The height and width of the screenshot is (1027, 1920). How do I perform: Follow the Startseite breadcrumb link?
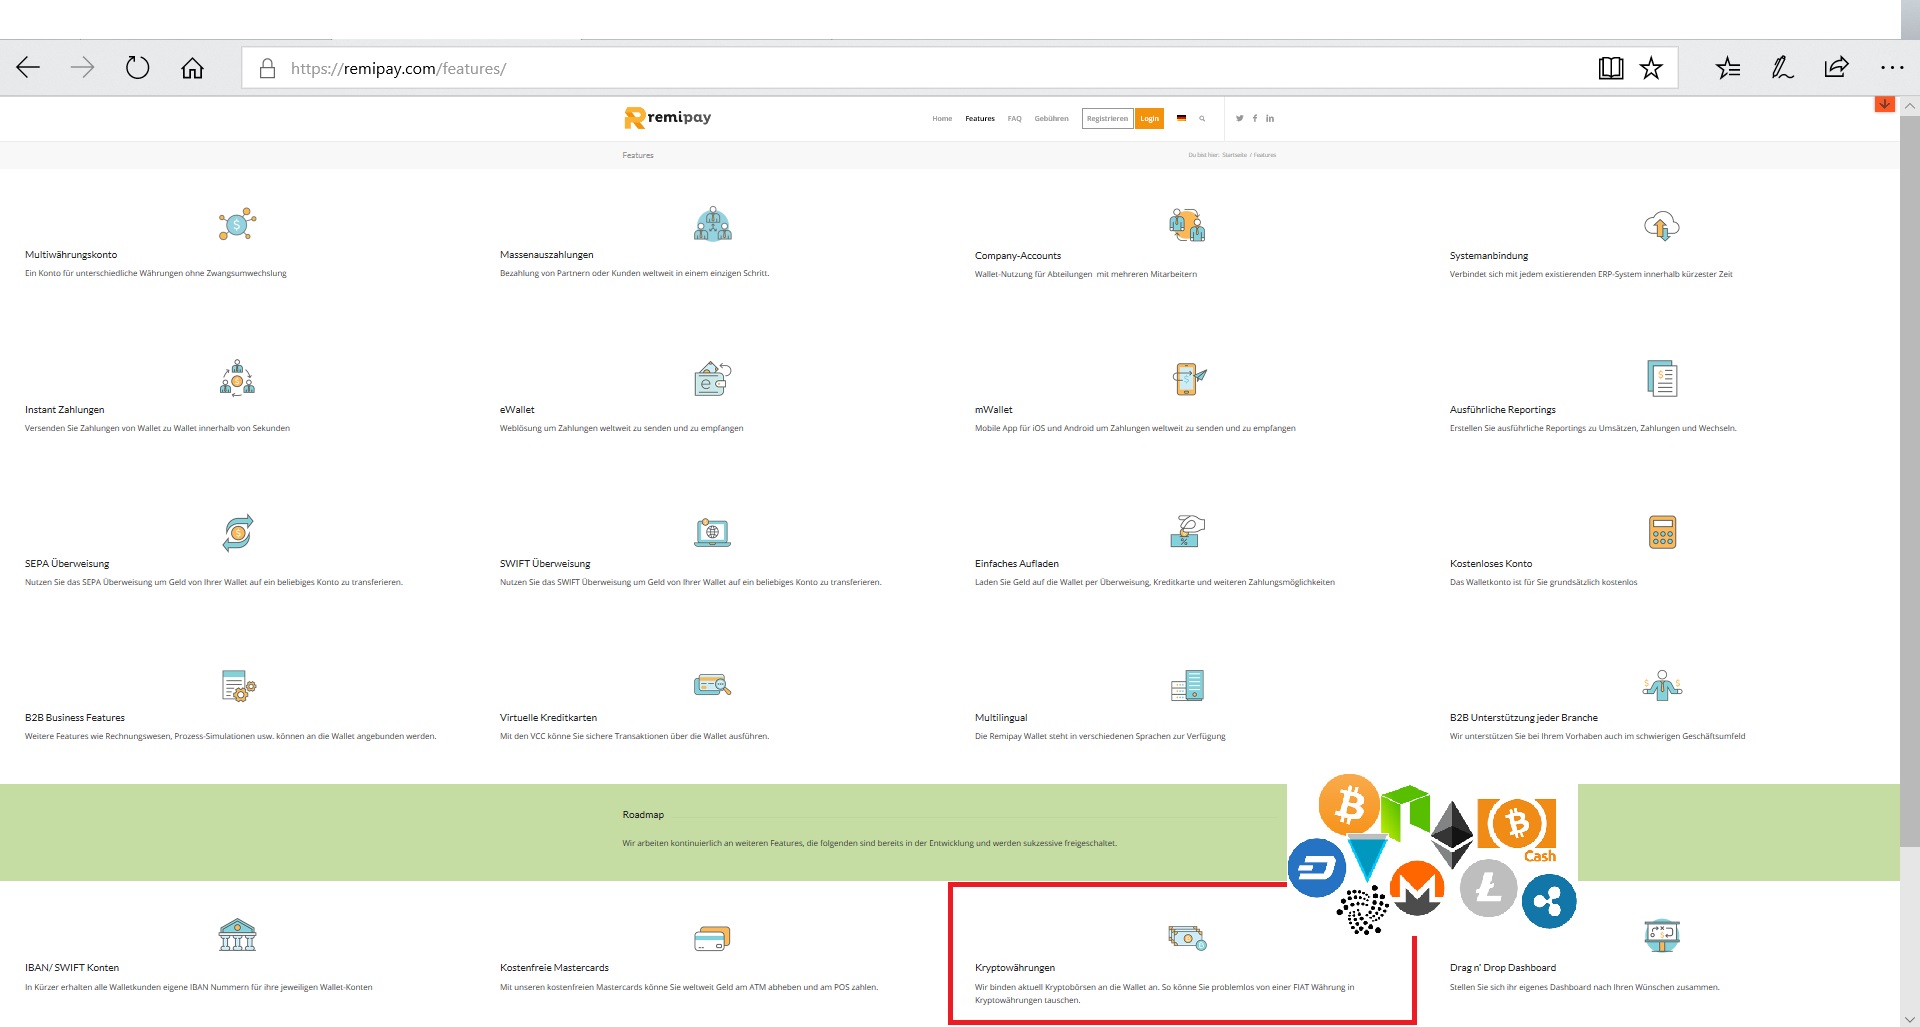coord(1233,155)
